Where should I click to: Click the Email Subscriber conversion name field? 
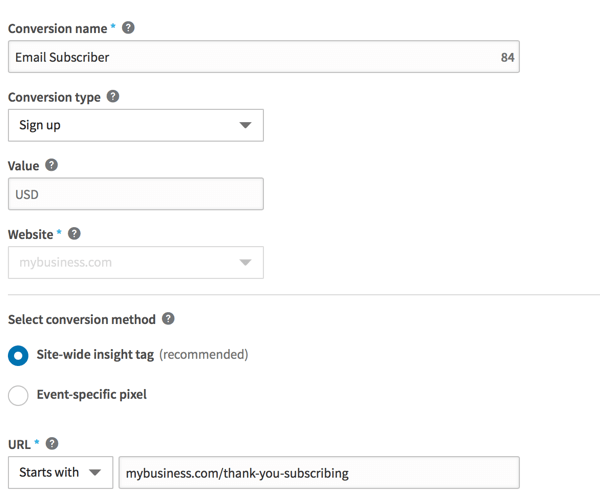[250, 57]
